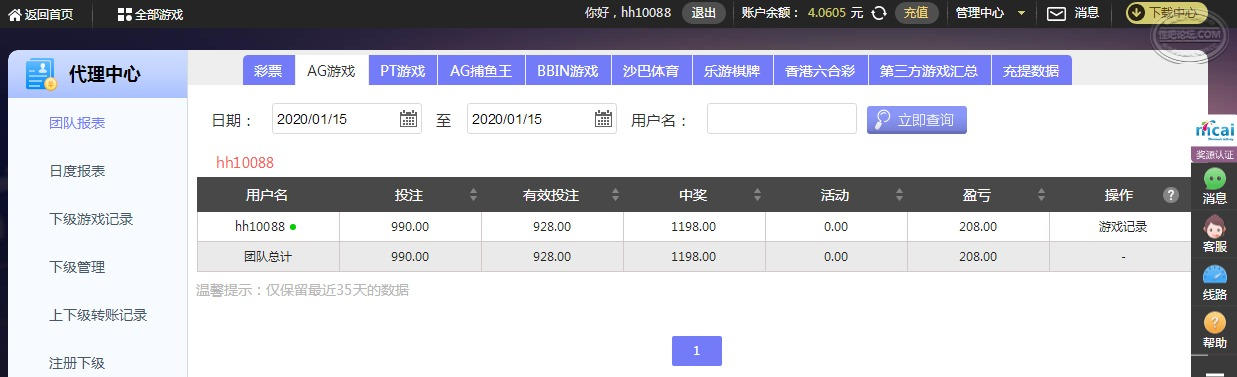Switch to the 香港六合彩 tab
1237x377 pixels.
pos(820,71)
